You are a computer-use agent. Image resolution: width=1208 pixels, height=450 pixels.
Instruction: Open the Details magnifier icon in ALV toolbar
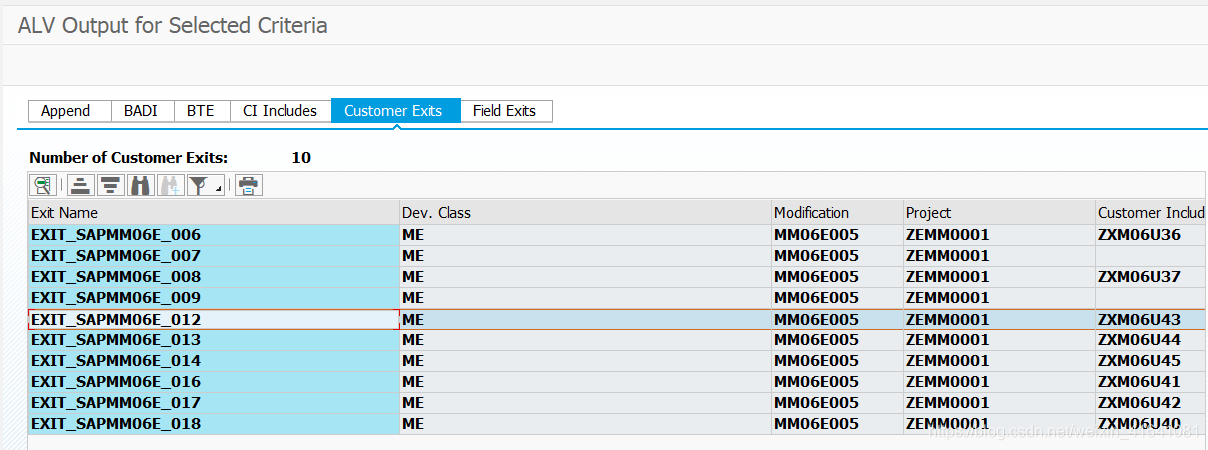point(42,185)
